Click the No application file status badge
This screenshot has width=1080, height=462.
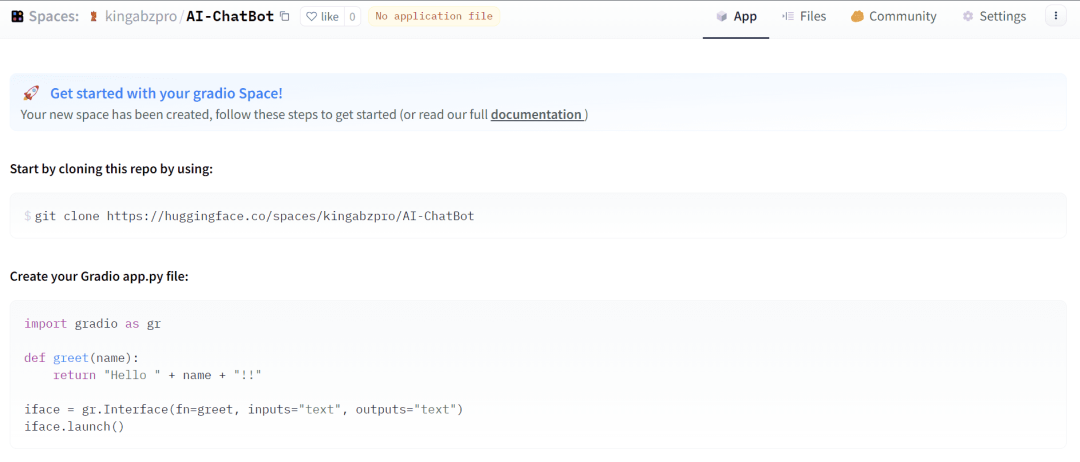[434, 17]
